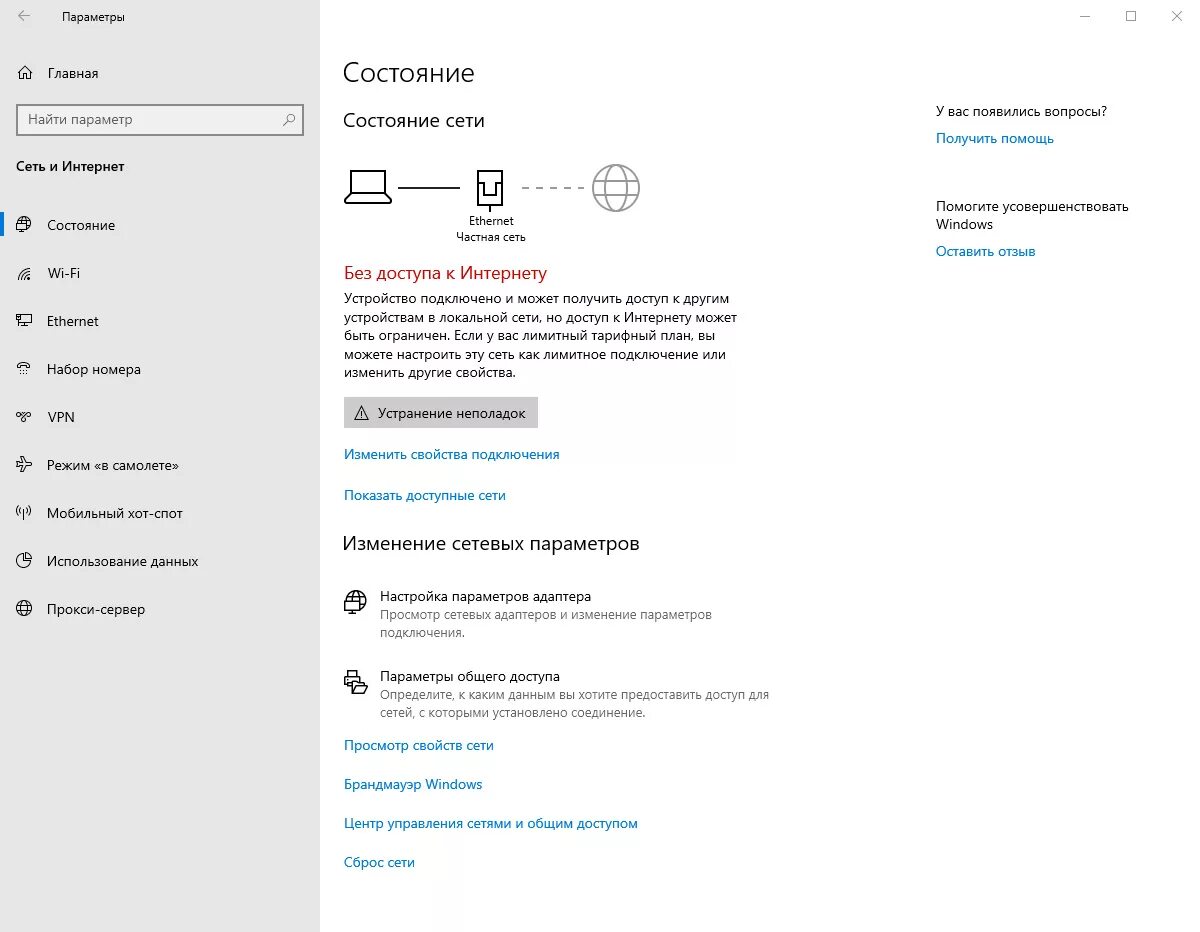Click the magnifier icon in search box
Viewport: 1200px width, 932px height.
click(289, 119)
